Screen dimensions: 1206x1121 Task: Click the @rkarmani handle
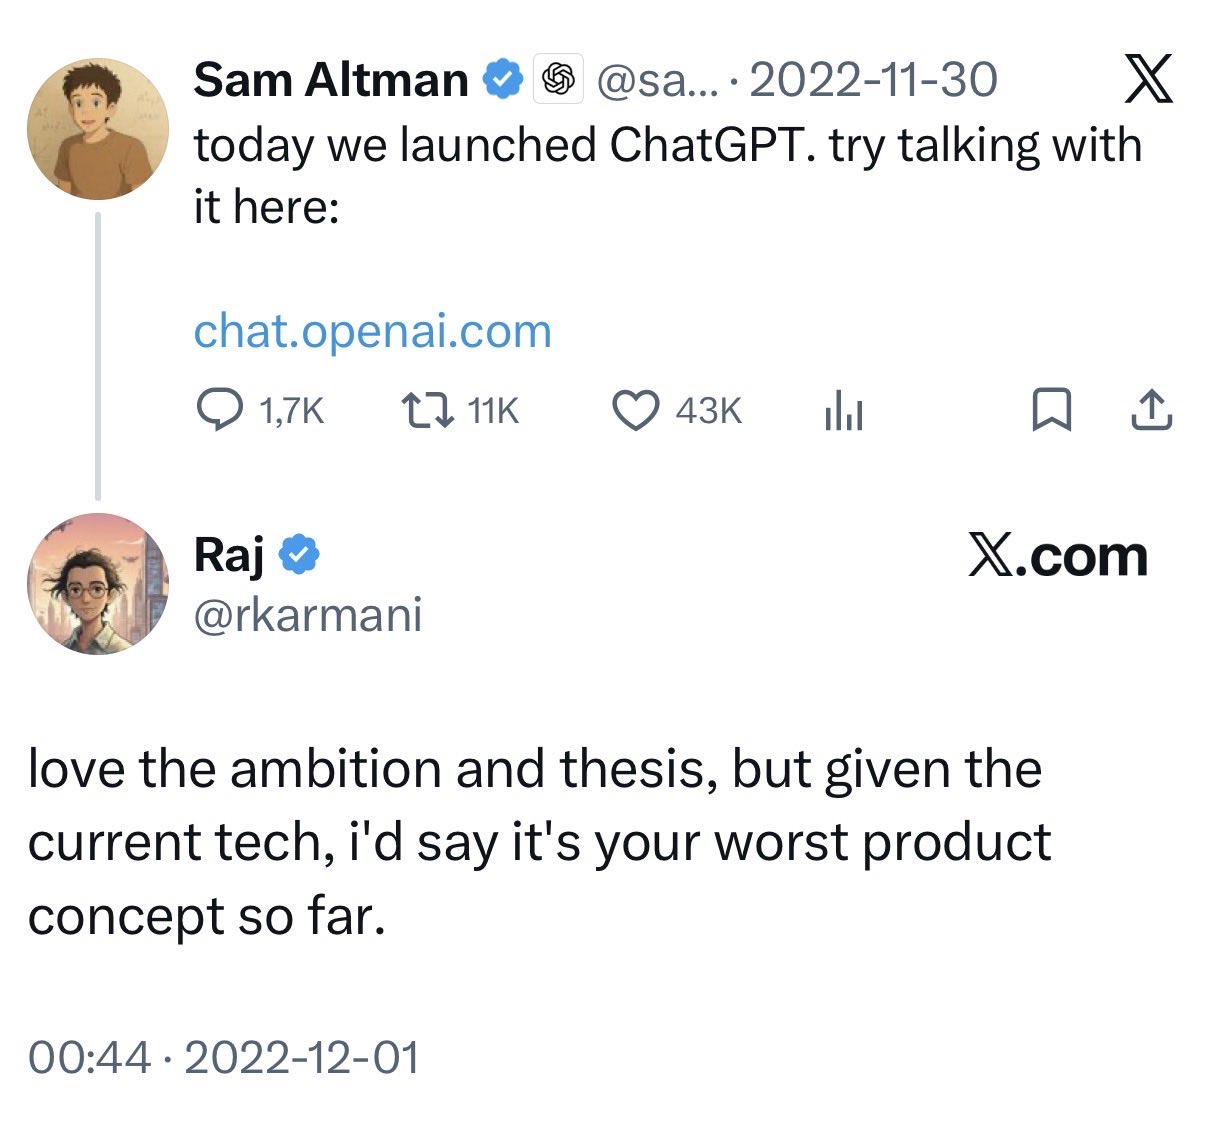[x=307, y=614]
